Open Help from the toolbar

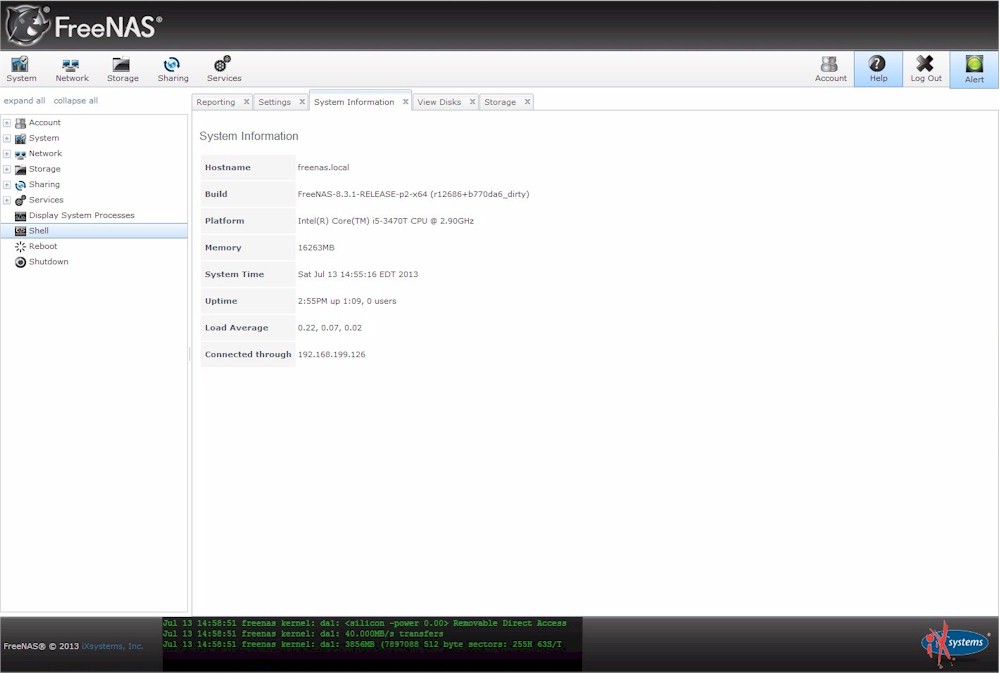pyautogui.click(x=878, y=69)
